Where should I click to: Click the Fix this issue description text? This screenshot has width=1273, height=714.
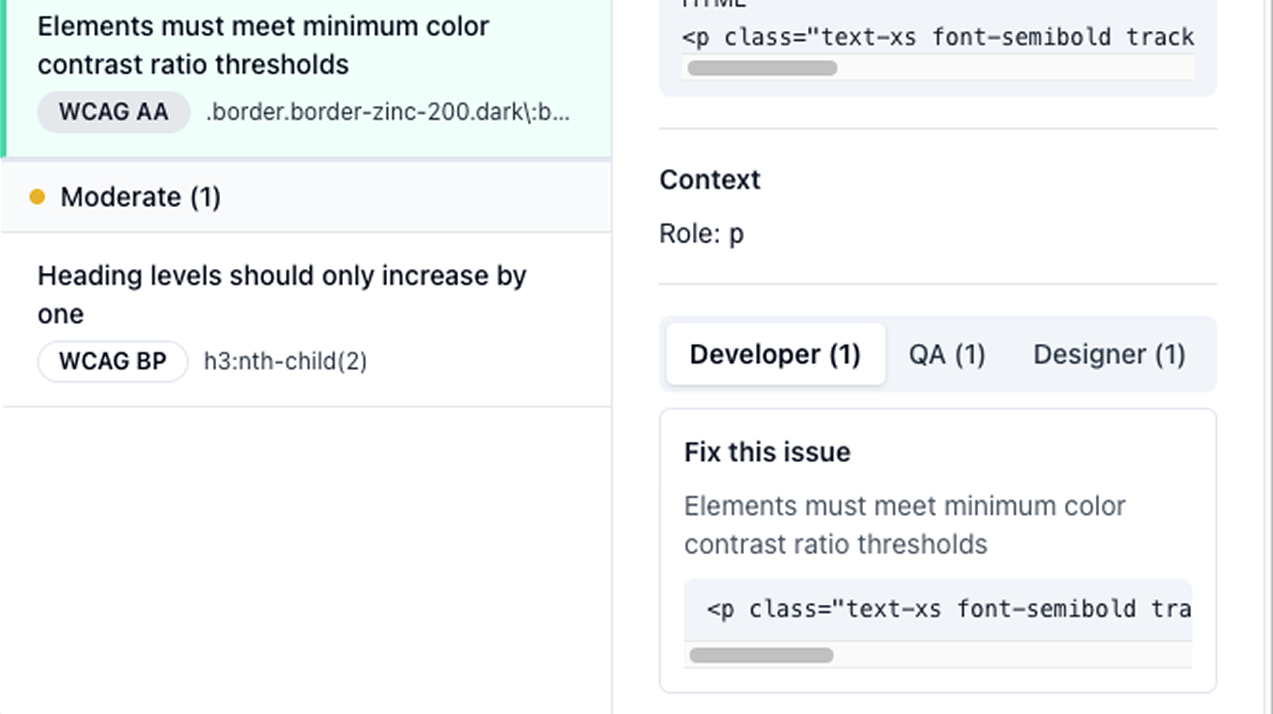click(905, 525)
